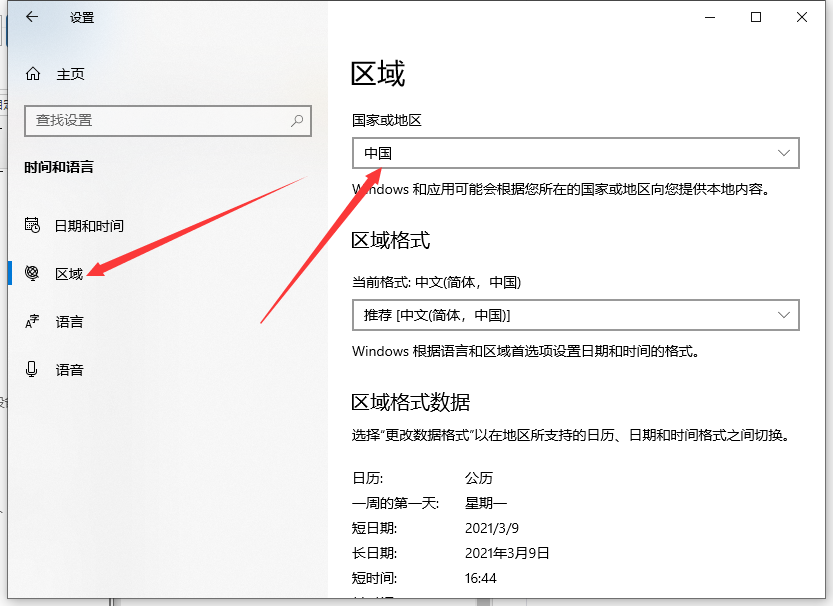Minimize the Settings window
833x606 pixels.
pos(709,17)
